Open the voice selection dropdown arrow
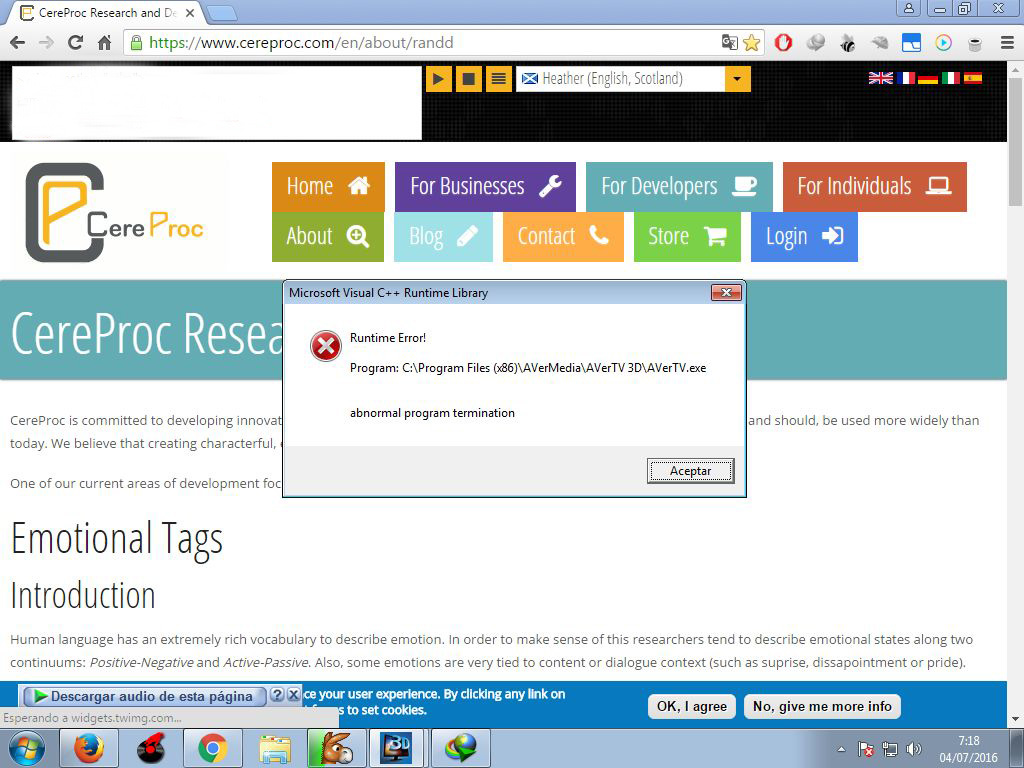This screenshot has width=1024, height=768. [737, 79]
